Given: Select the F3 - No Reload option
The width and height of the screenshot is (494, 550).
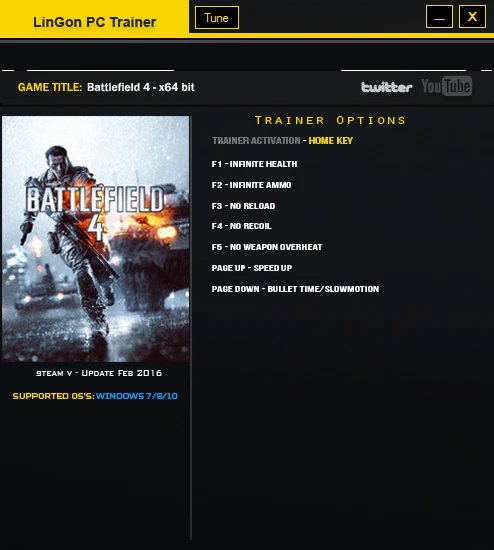Looking at the screenshot, I should tap(243, 206).
